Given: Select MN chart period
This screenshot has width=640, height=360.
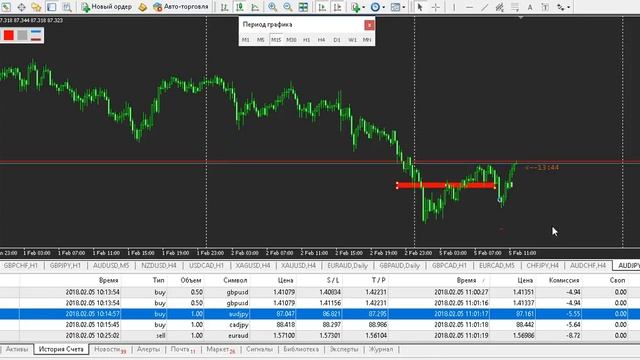Looking at the screenshot, I should pos(367,40).
